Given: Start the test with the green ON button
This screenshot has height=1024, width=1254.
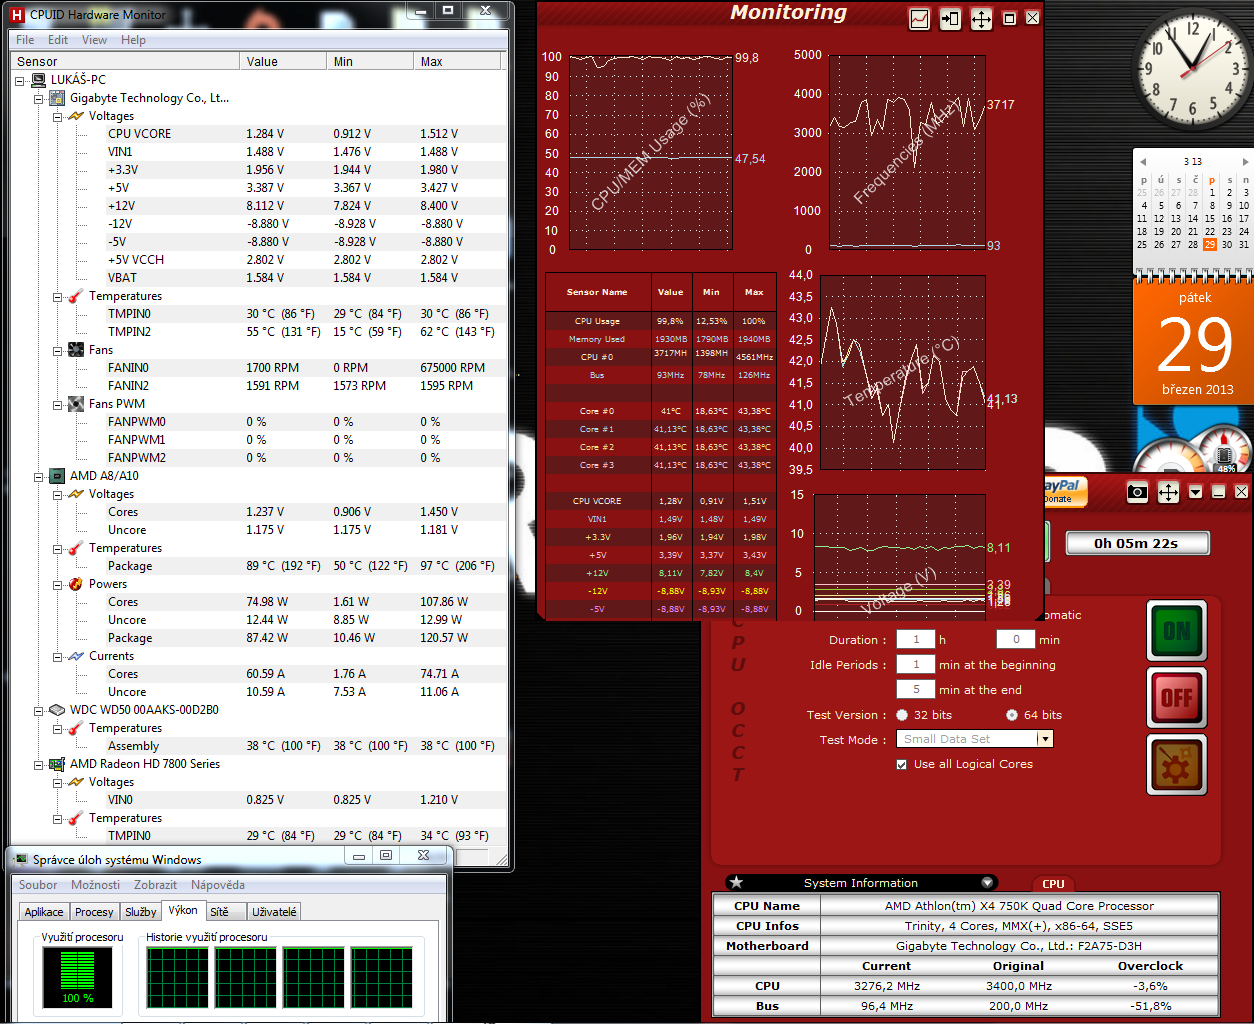Looking at the screenshot, I should pos(1177,631).
